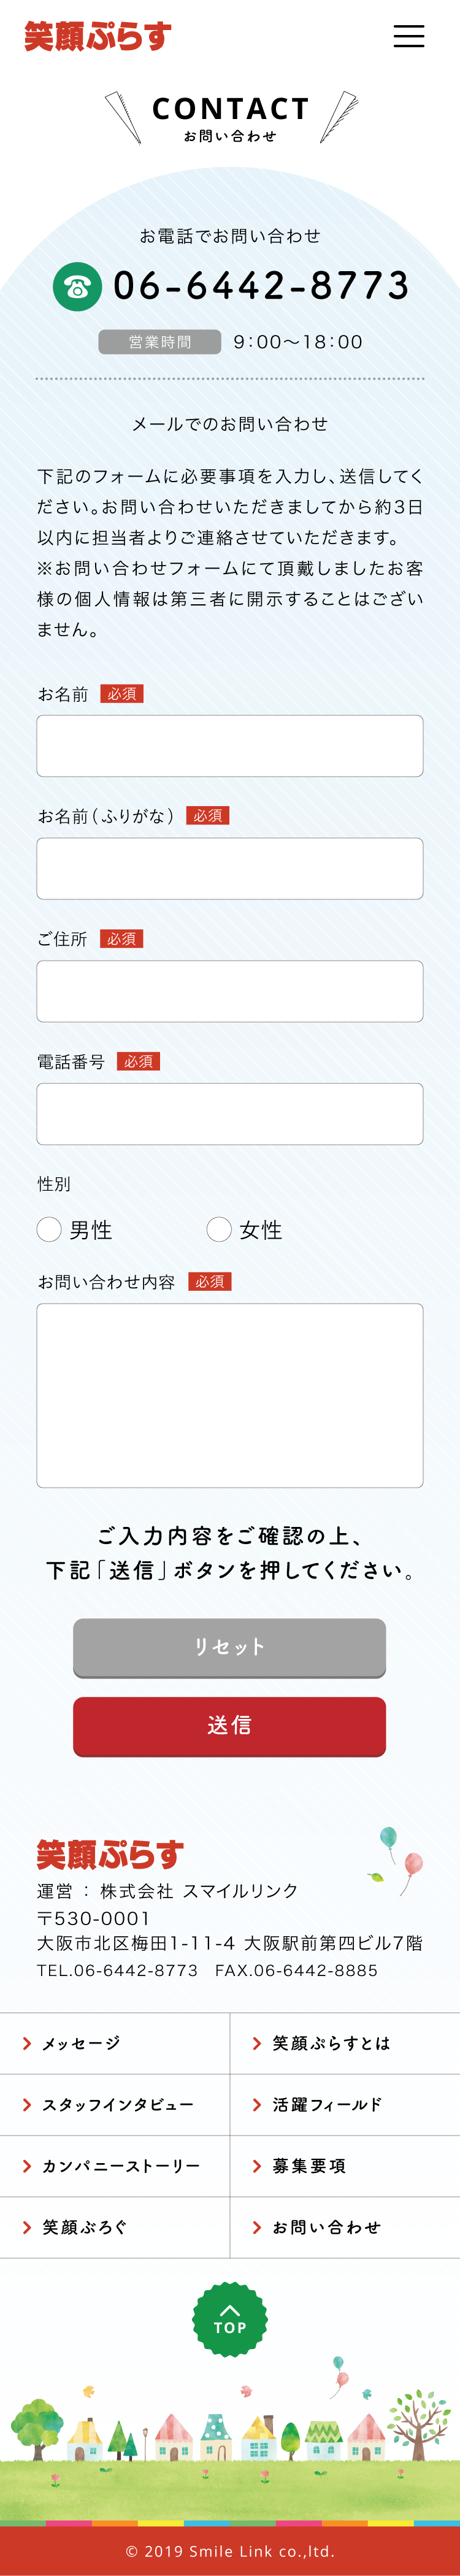Open 募集要項 link
Screen dimensions: 460x2576
pyautogui.click(x=309, y=2166)
